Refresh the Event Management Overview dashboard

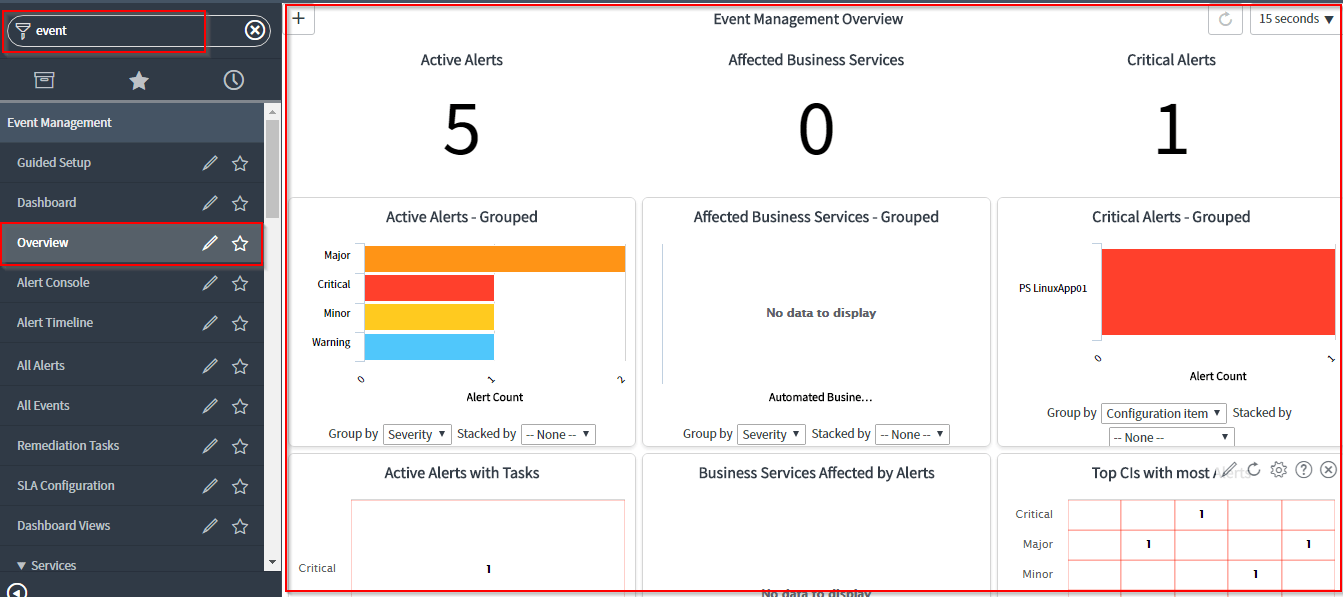[1225, 18]
